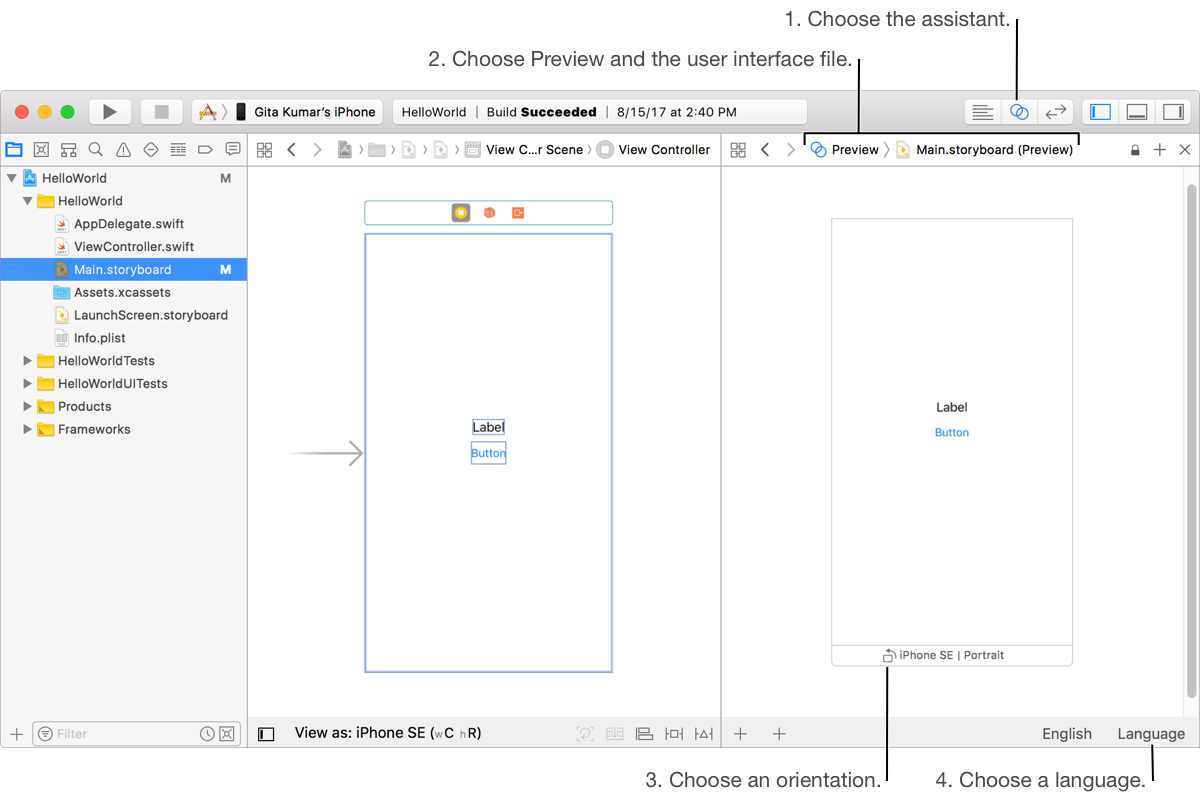Click Preview in assistant jump bar
This screenshot has height=798, width=1200.
coord(844,150)
